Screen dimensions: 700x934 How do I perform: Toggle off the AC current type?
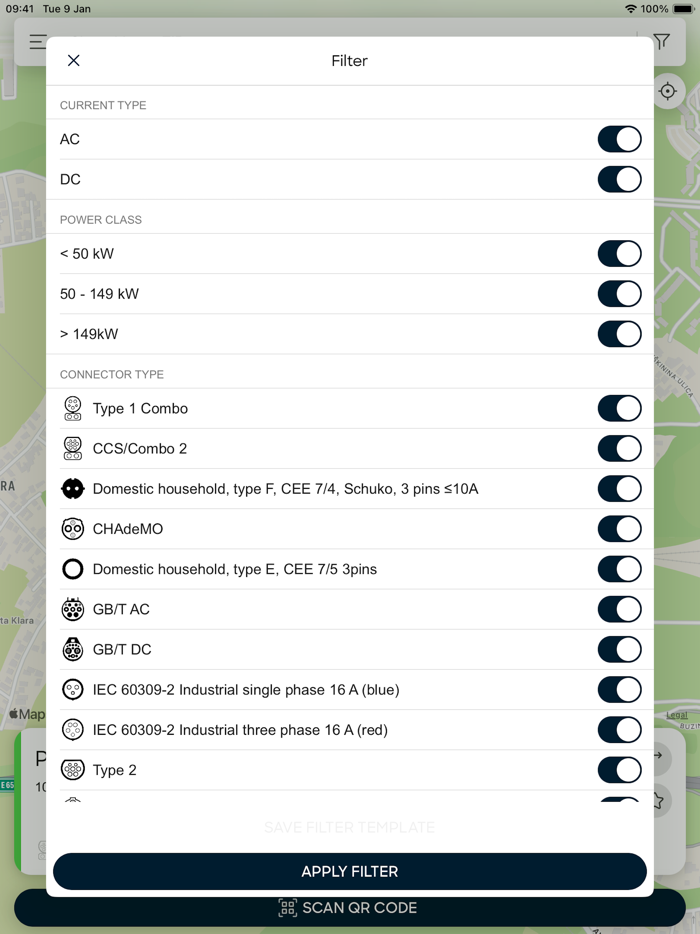click(x=619, y=139)
